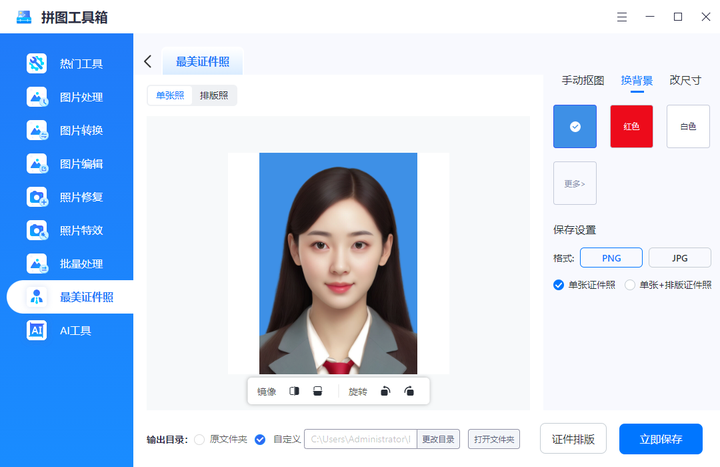Open the hamburger menu in title bar
The image size is (720, 467).
click(x=622, y=17)
